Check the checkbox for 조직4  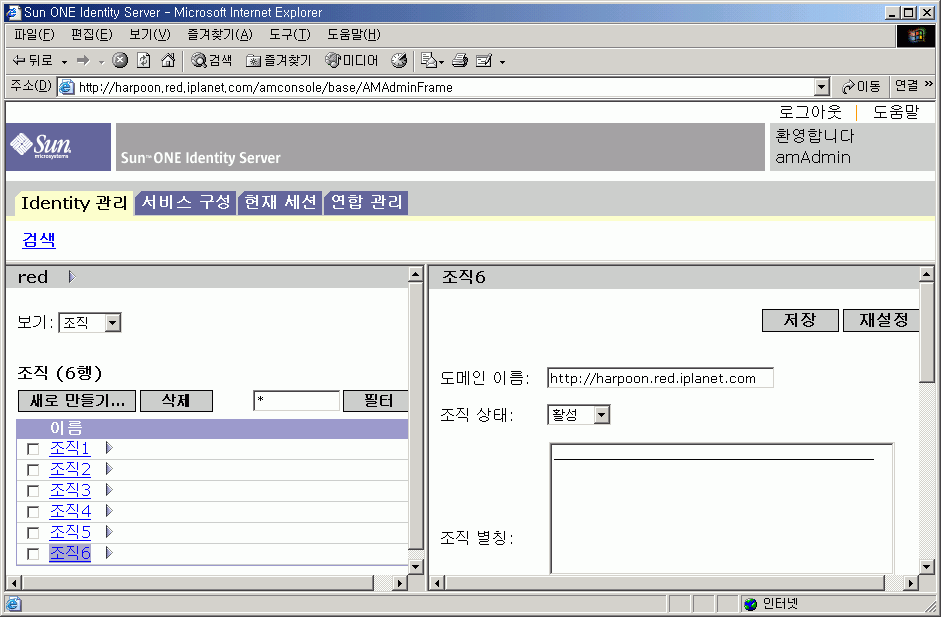tap(33, 512)
